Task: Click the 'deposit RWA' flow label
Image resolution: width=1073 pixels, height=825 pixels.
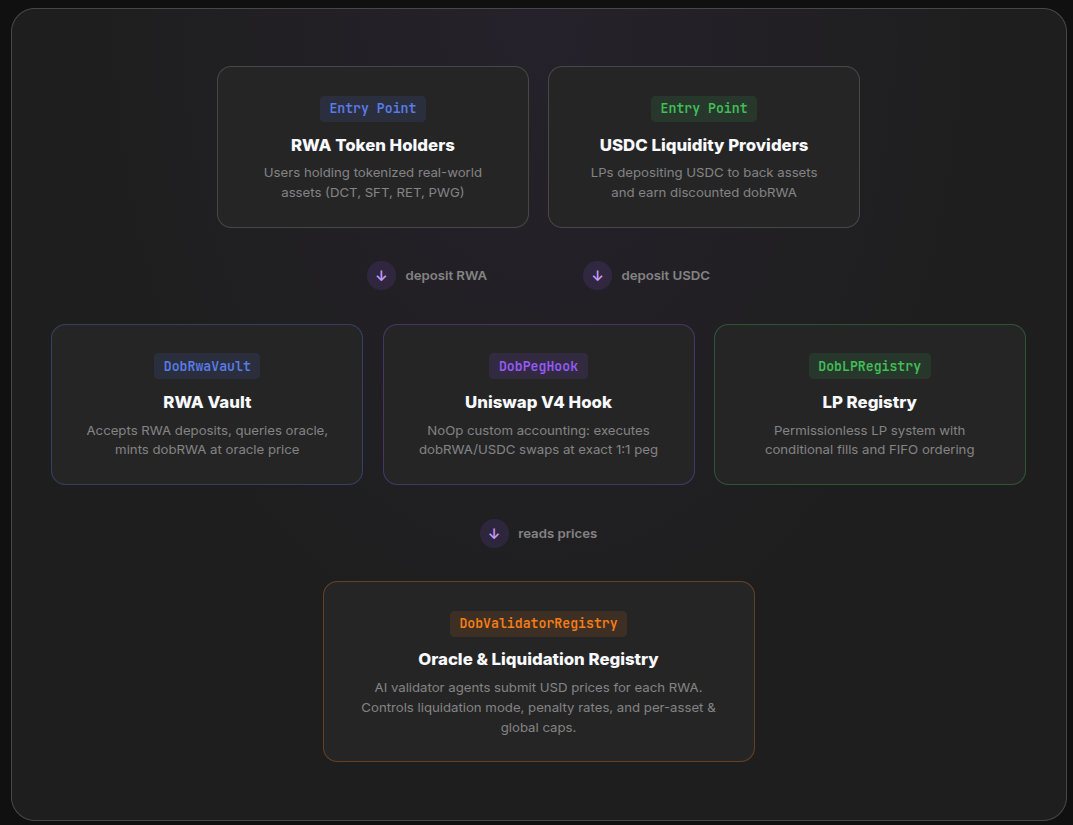Action: click(446, 275)
